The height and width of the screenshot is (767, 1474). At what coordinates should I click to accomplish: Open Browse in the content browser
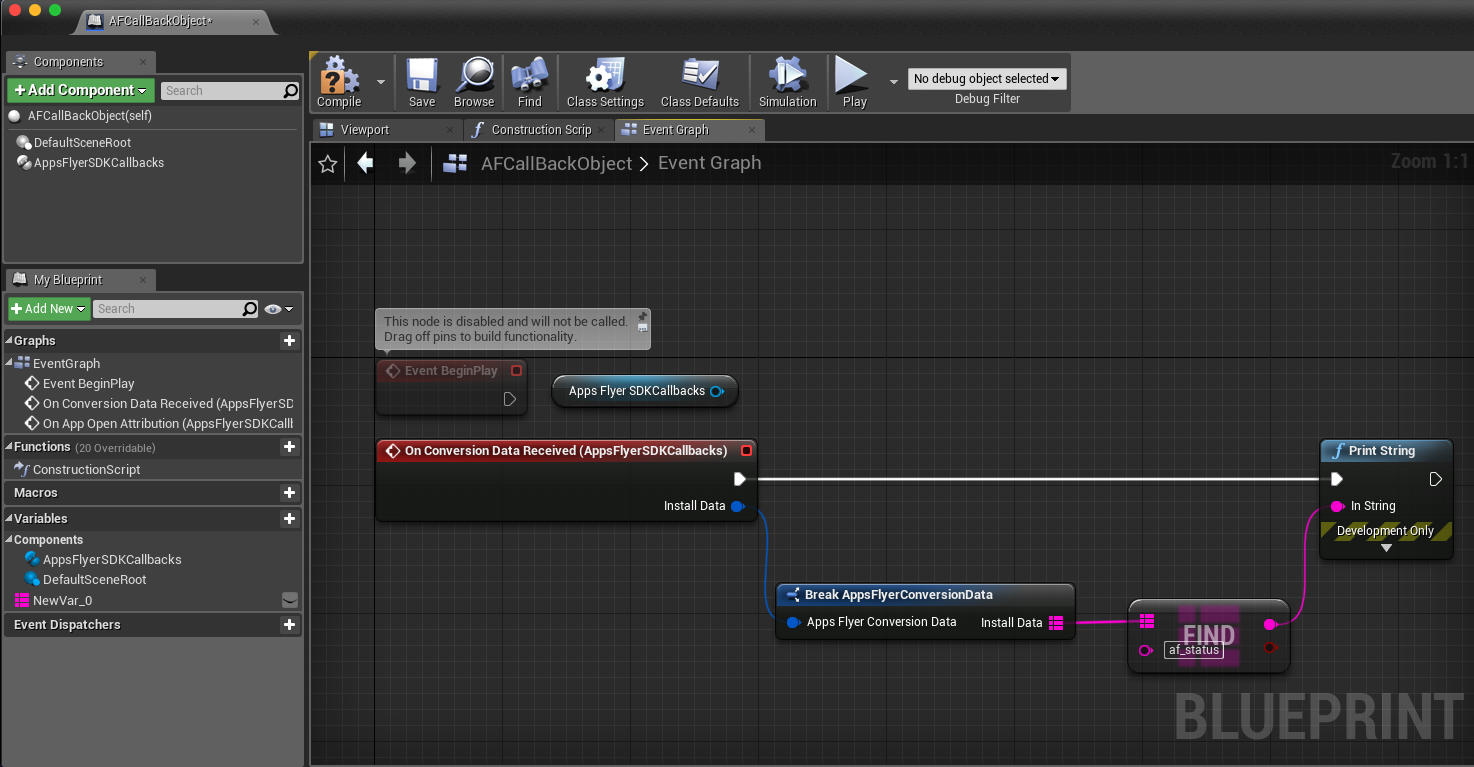(x=474, y=81)
